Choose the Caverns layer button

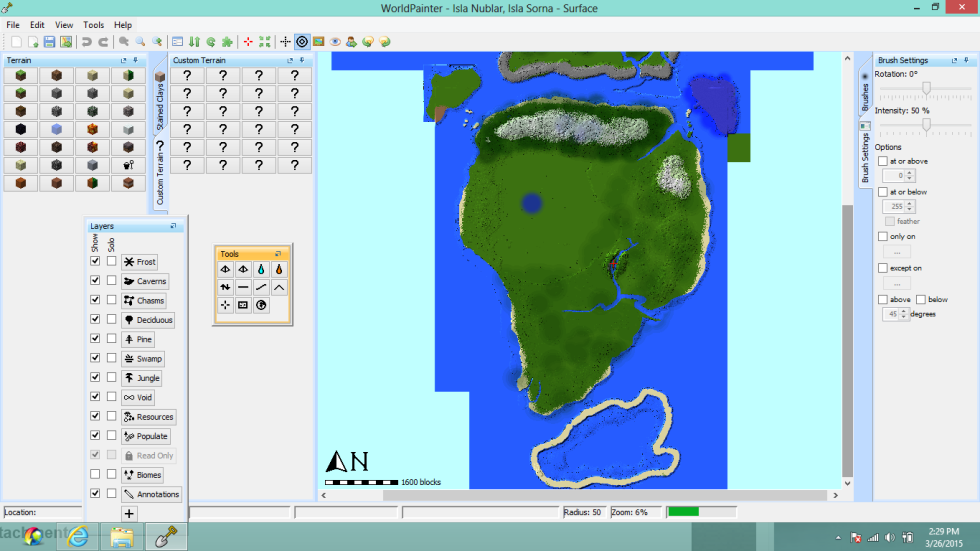point(145,281)
